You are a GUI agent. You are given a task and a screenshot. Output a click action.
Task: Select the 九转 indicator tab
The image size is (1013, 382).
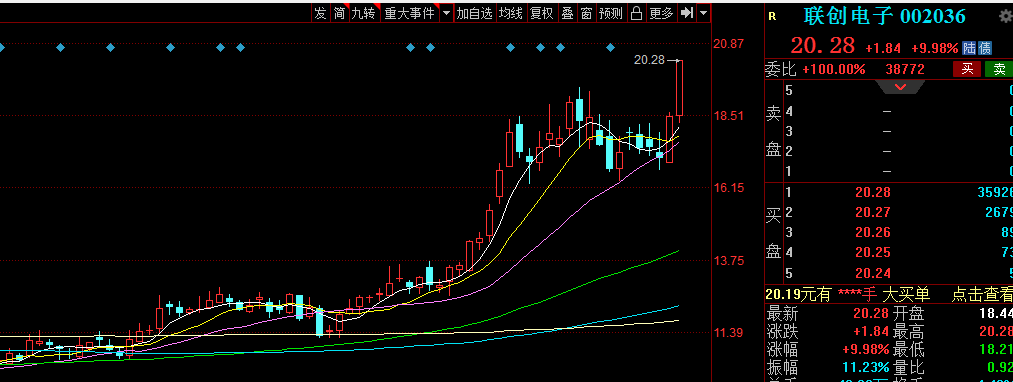[x=363, y=13]
